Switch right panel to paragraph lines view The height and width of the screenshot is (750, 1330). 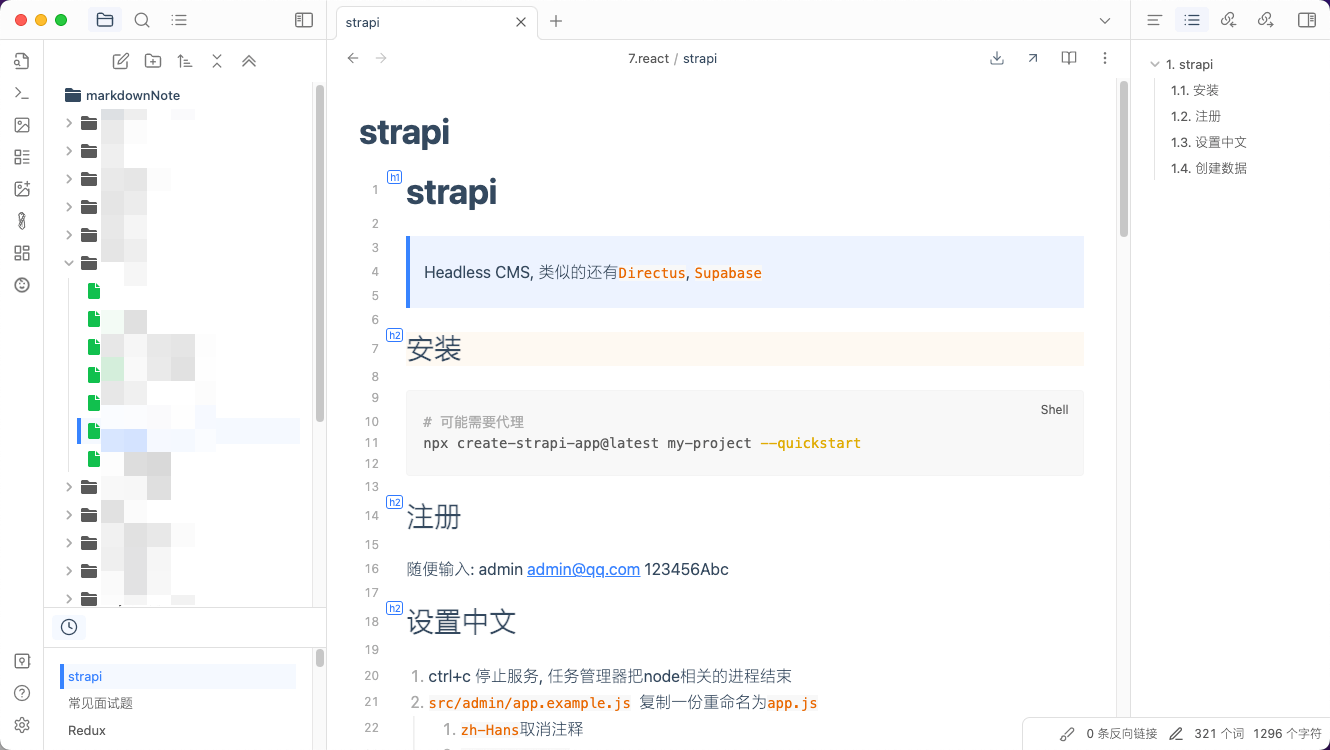pyautogui.click(x=1154, y=20)
